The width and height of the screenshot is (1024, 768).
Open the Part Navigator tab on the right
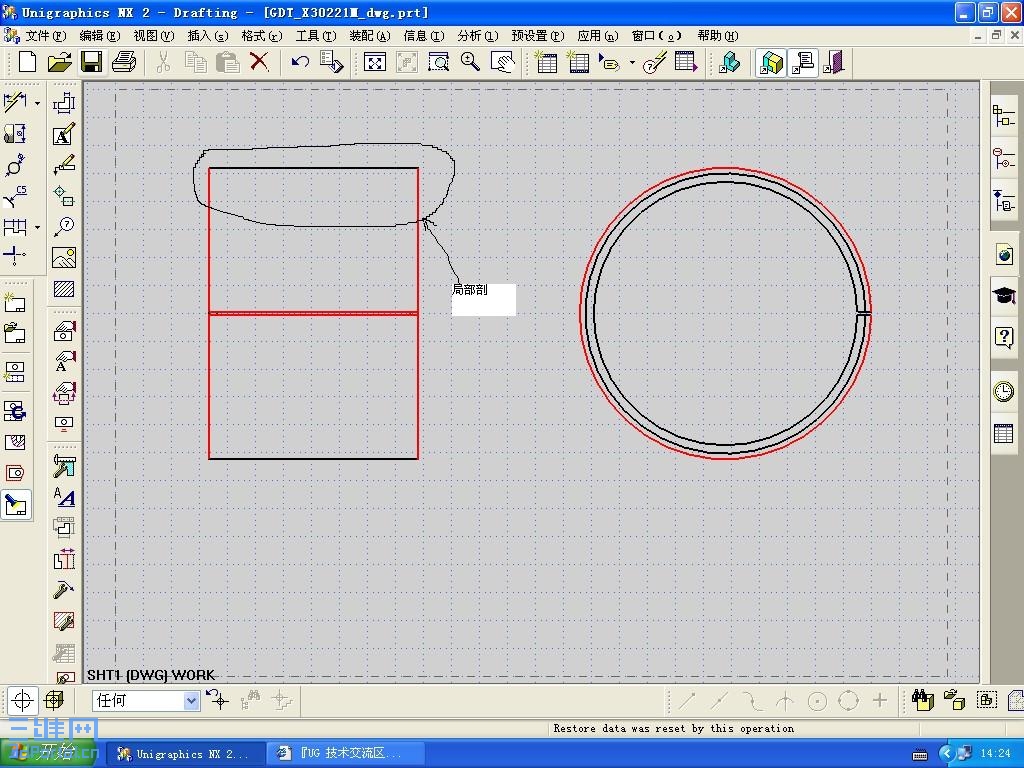coord(1004,200)
